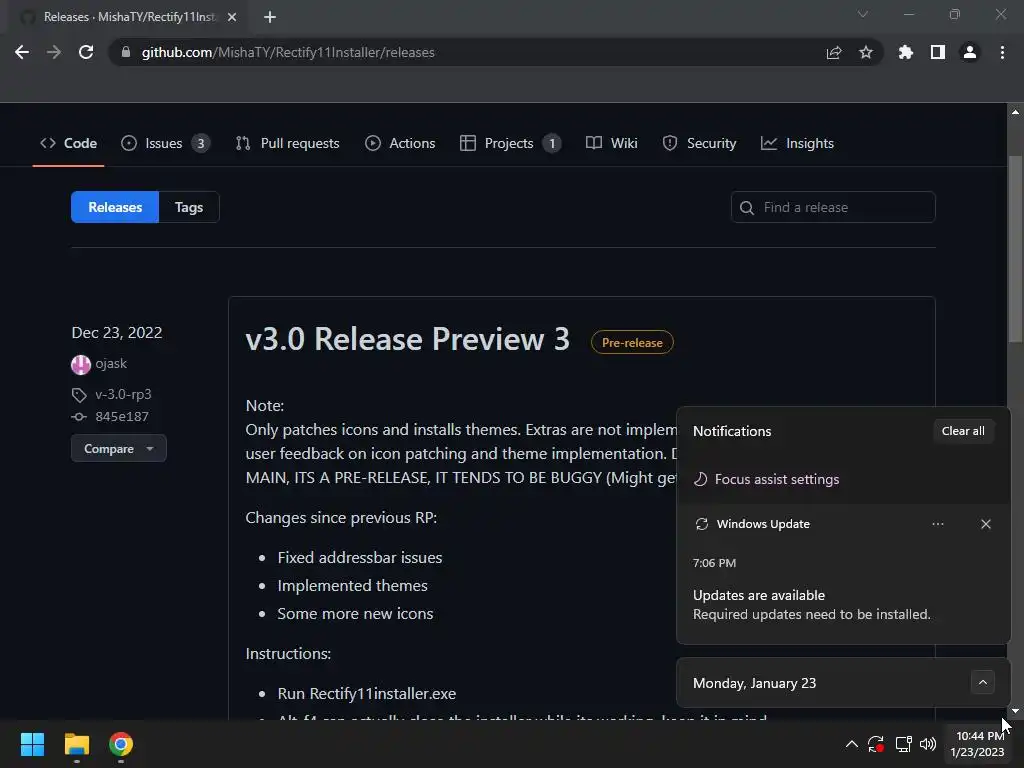Clear all notifications
This screenshot has width=1024, height=768.
pyautogui.click(x=963, y=431)
